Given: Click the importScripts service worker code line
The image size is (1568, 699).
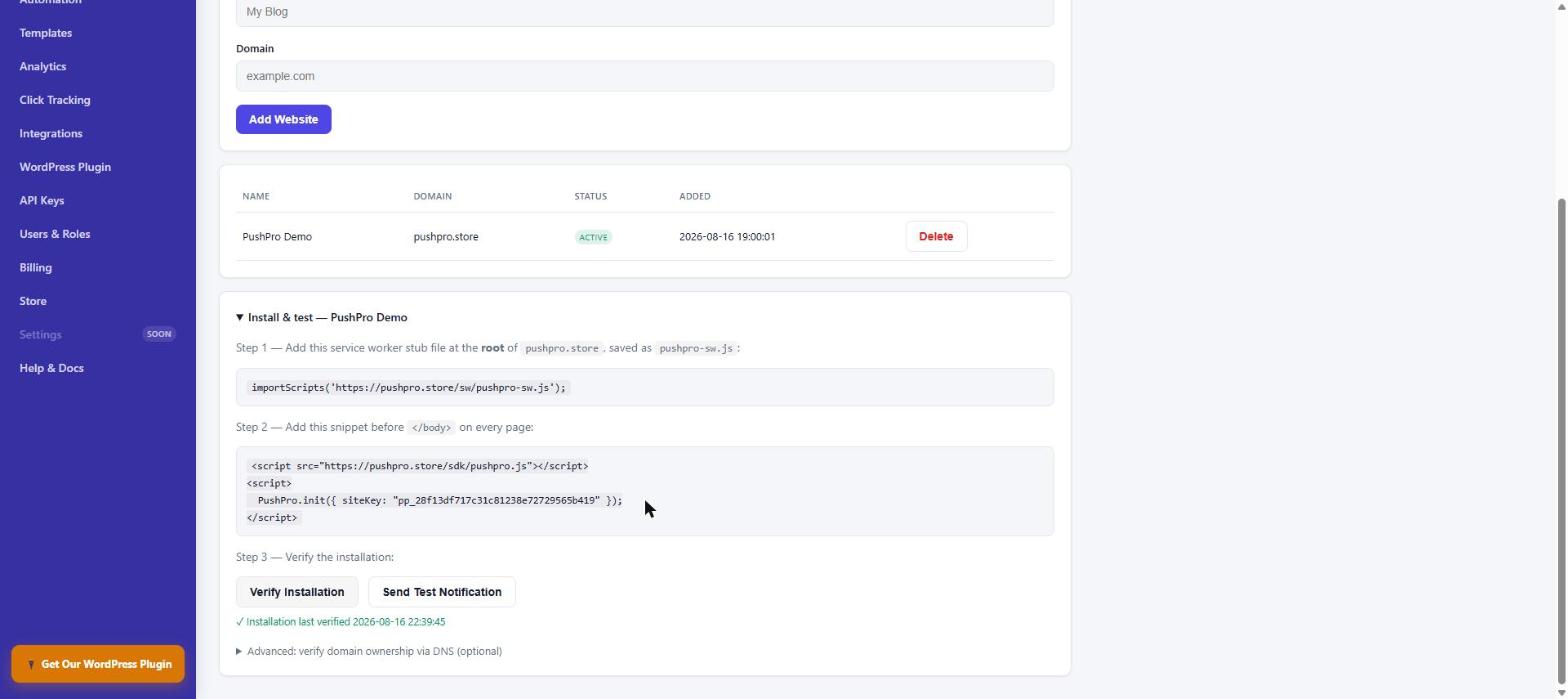Looking at the screenshot, I should point(408,388).
